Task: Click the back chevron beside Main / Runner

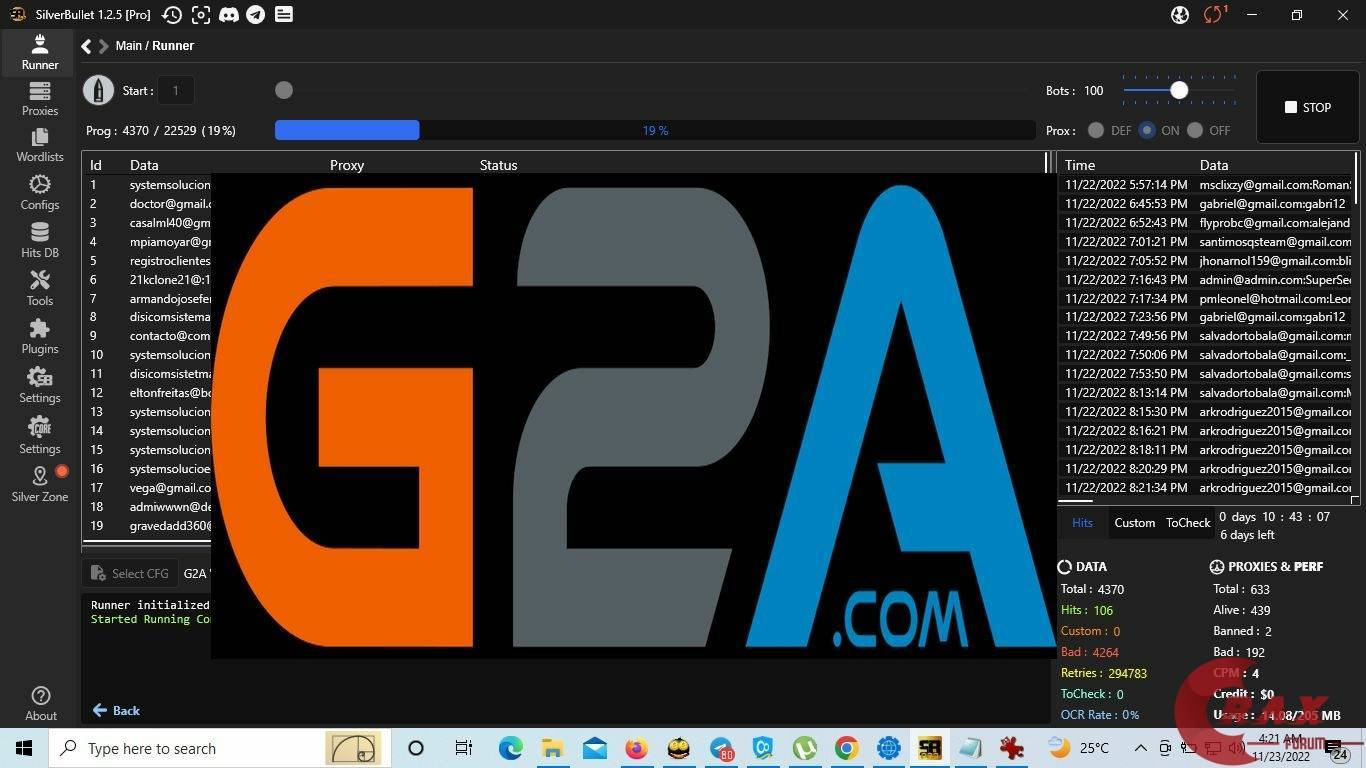Action: (x=85, y=45)
